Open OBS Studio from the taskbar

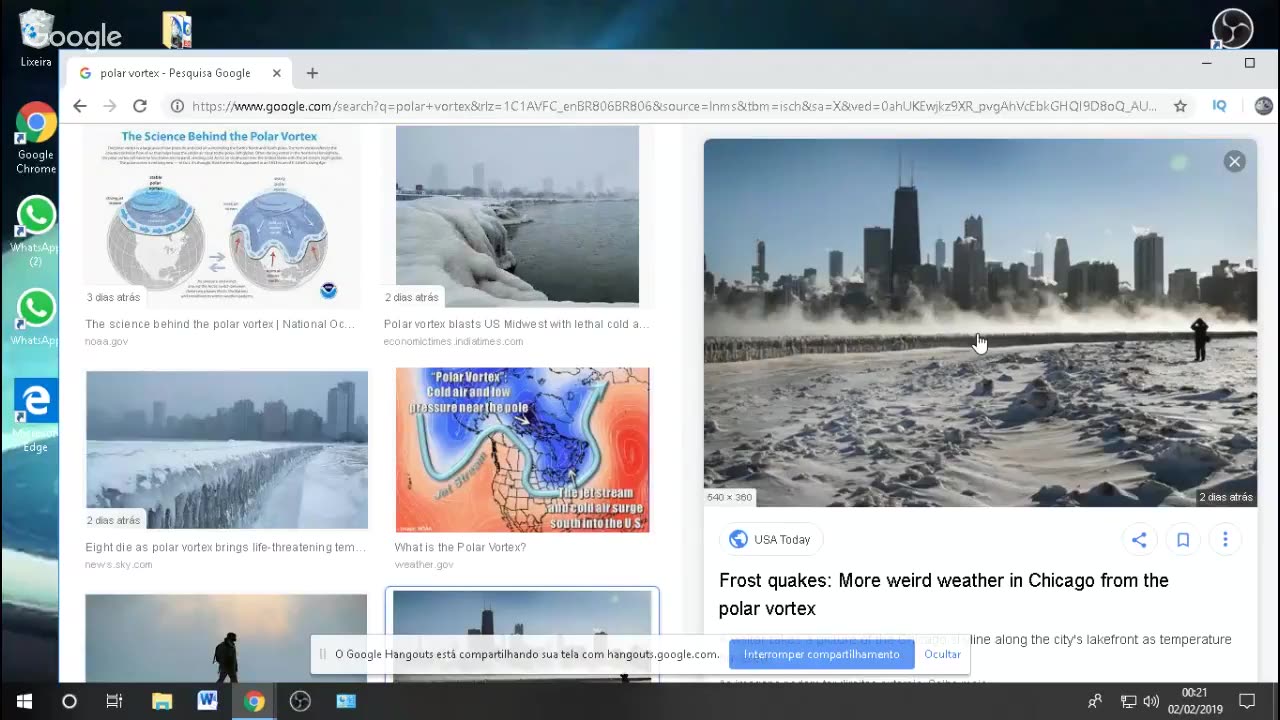click(x=300, y=701)
